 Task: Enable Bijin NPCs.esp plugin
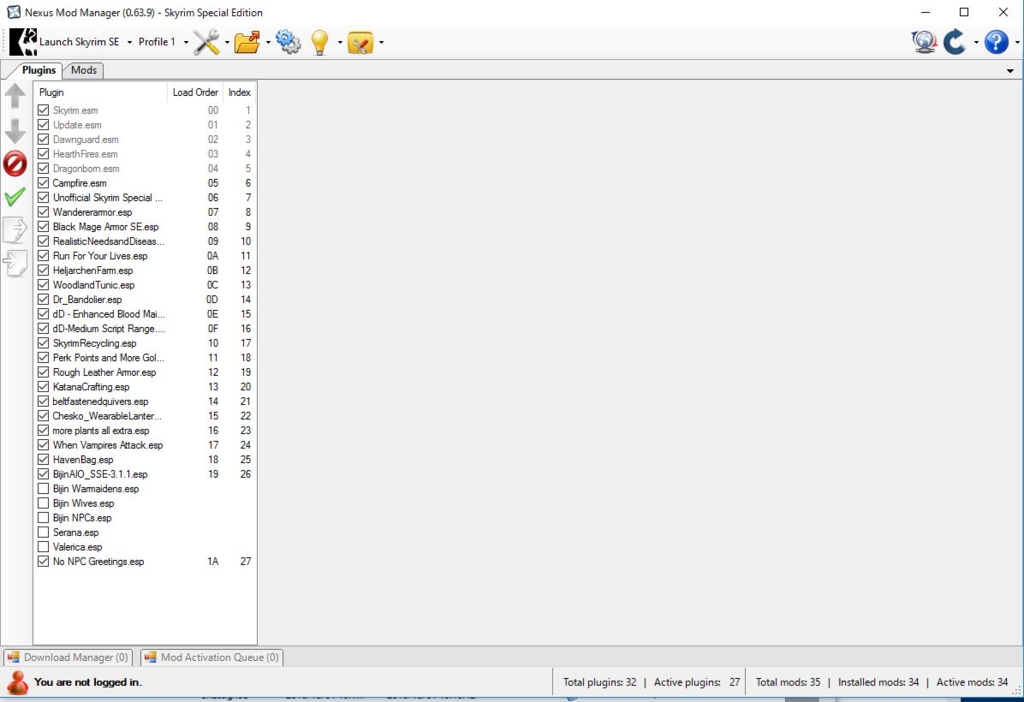pyautogui.click(x=43, y=518)
